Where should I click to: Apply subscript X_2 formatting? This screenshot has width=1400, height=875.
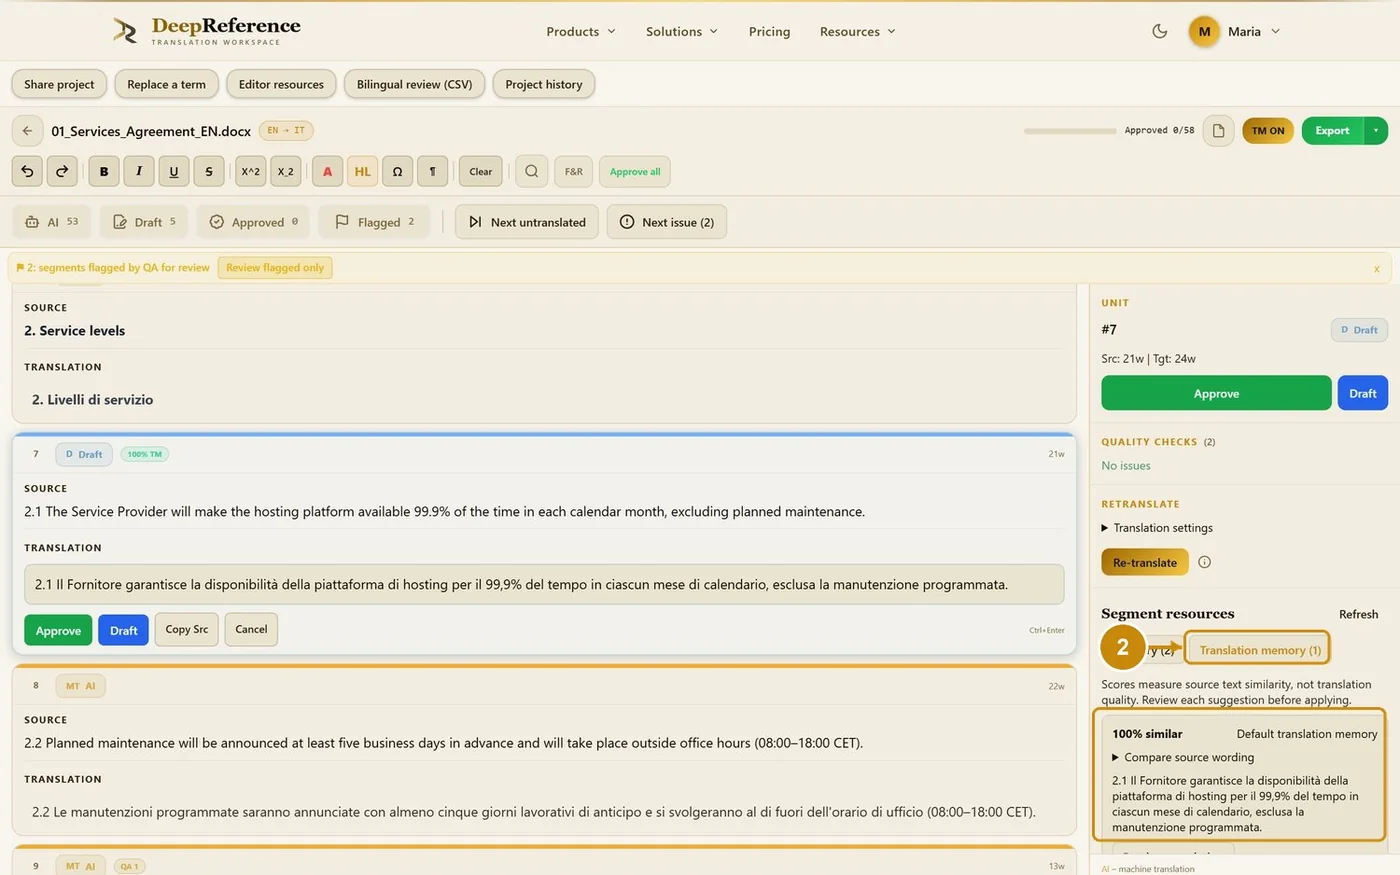click(x=286, y=171)
